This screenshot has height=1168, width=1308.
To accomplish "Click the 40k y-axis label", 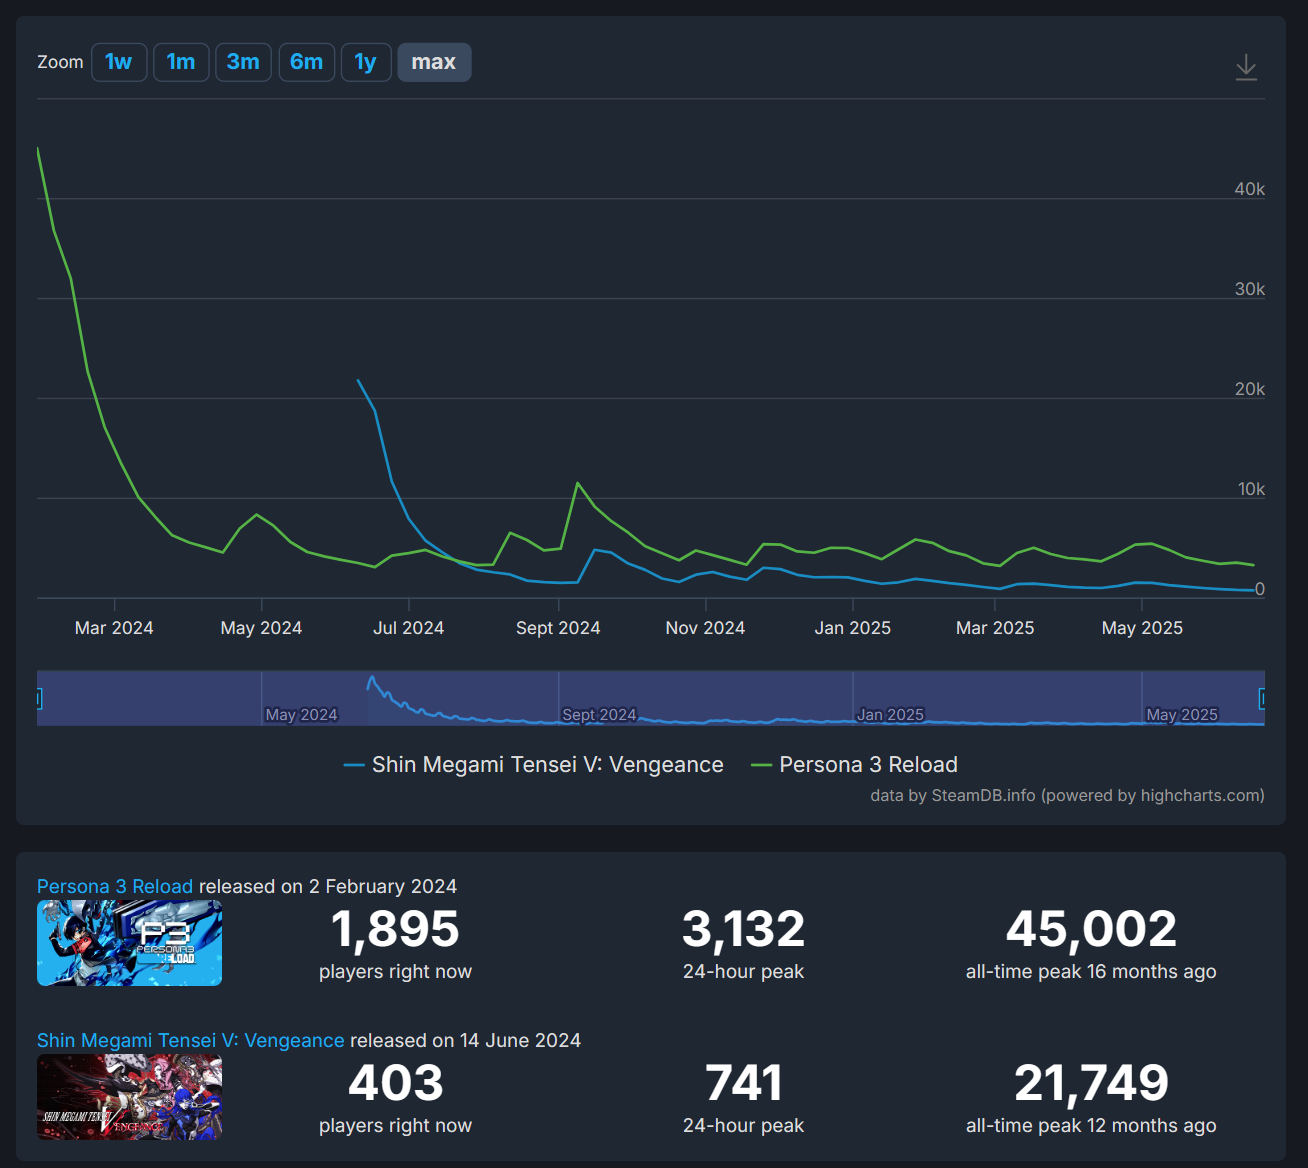I will coord(1250,189).
